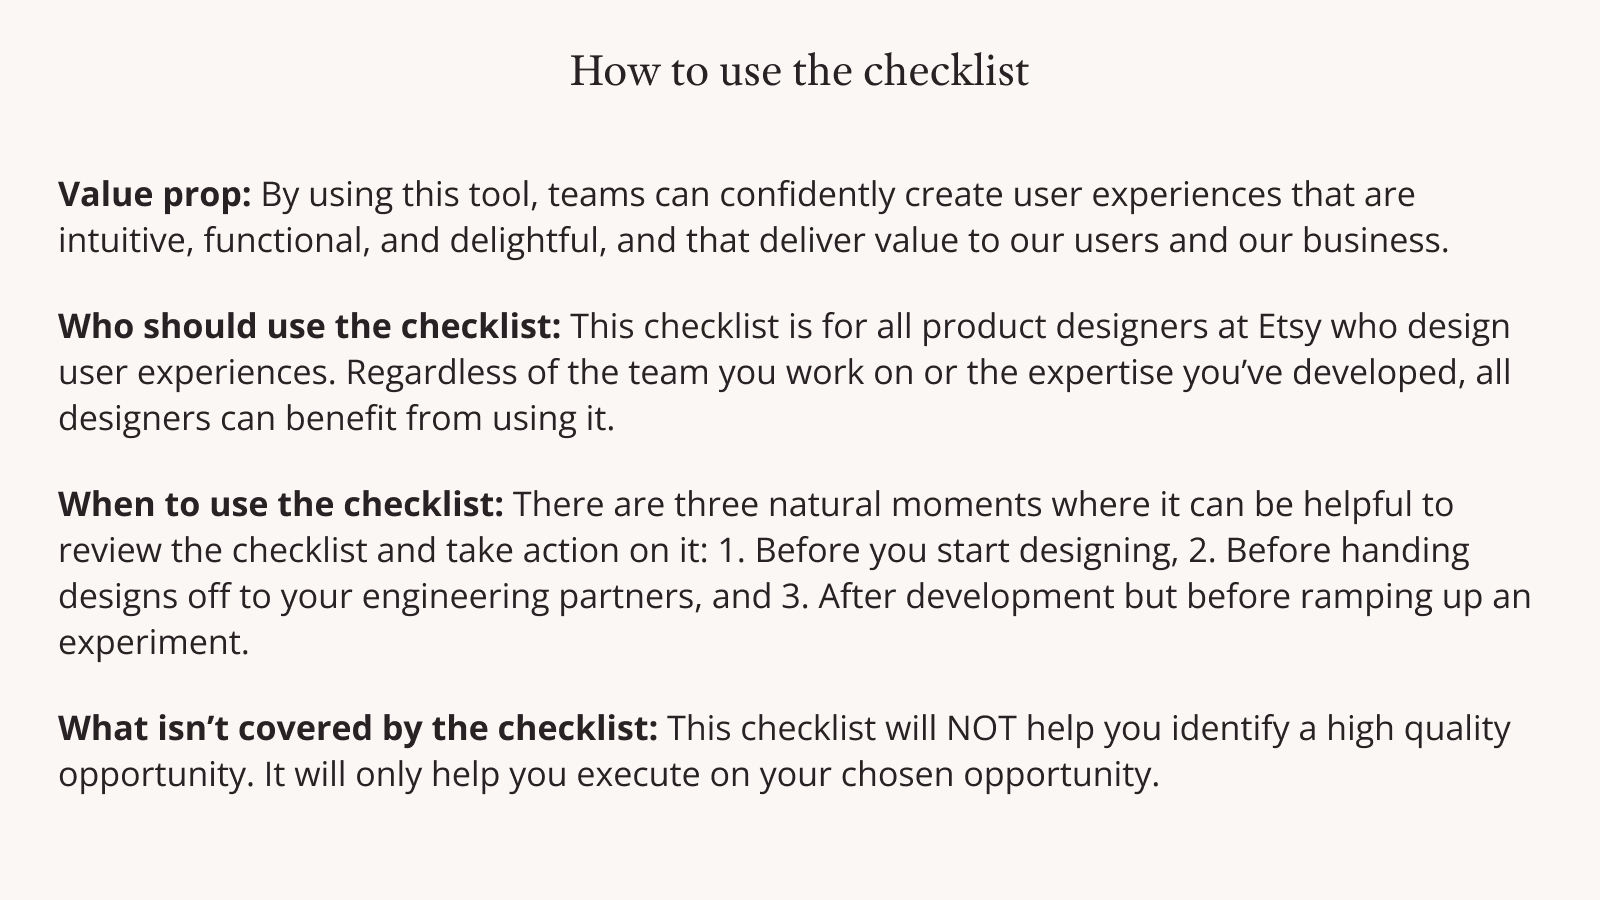Click the bold 'What isn't covered by the checklist:' label
Viewport: 1600px width, 900px height.
click(x=358, y=728)
